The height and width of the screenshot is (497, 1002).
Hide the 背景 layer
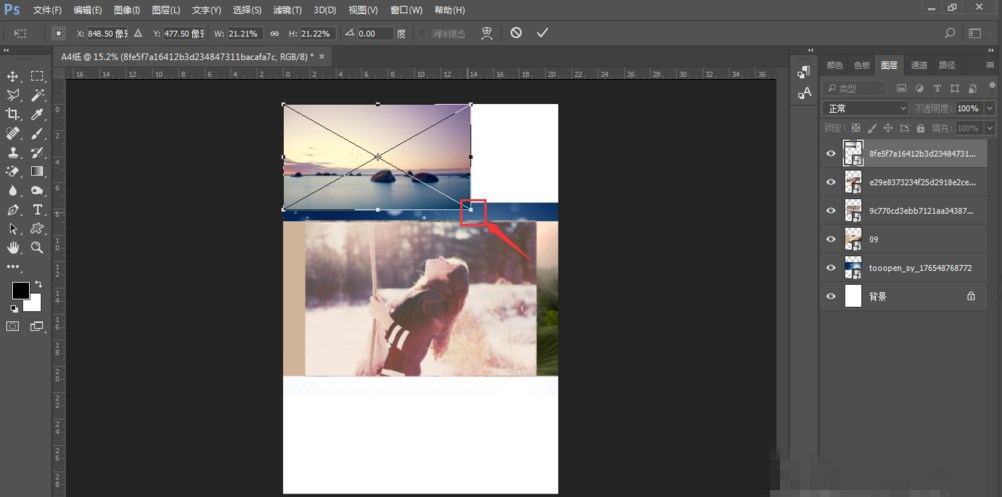pos(831,296)
